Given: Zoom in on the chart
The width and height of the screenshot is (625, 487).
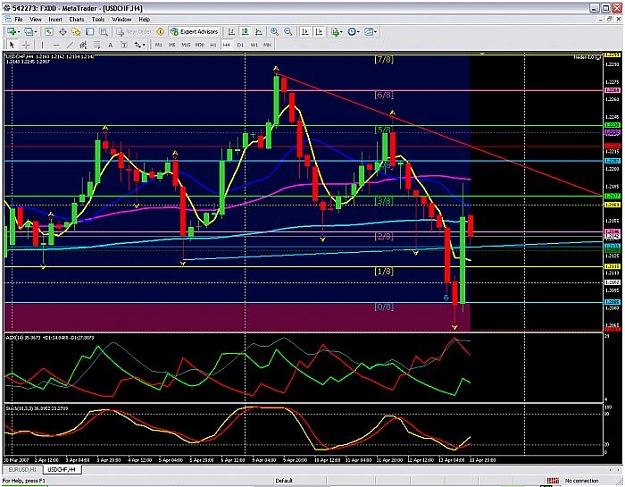Looking at the screenshot, I should point(274,32).
